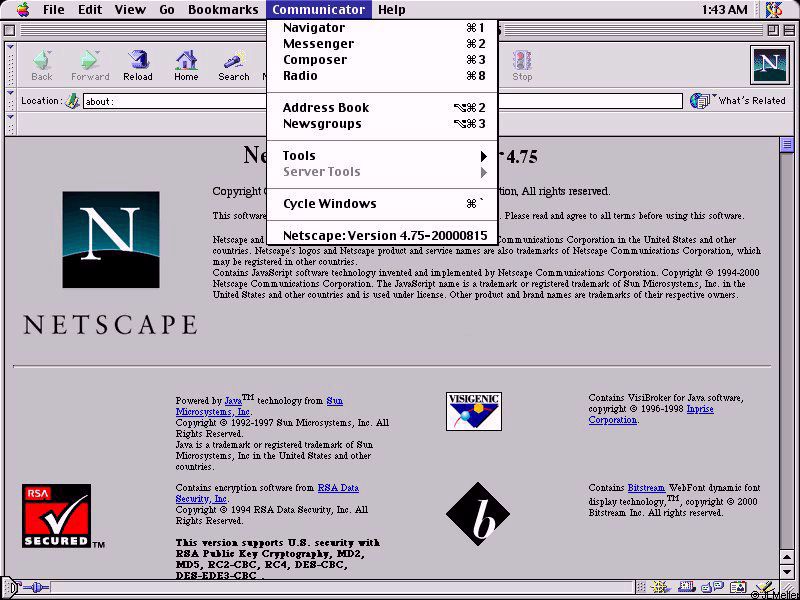Click the vertical scrollbar thumb

coord(786,145)
